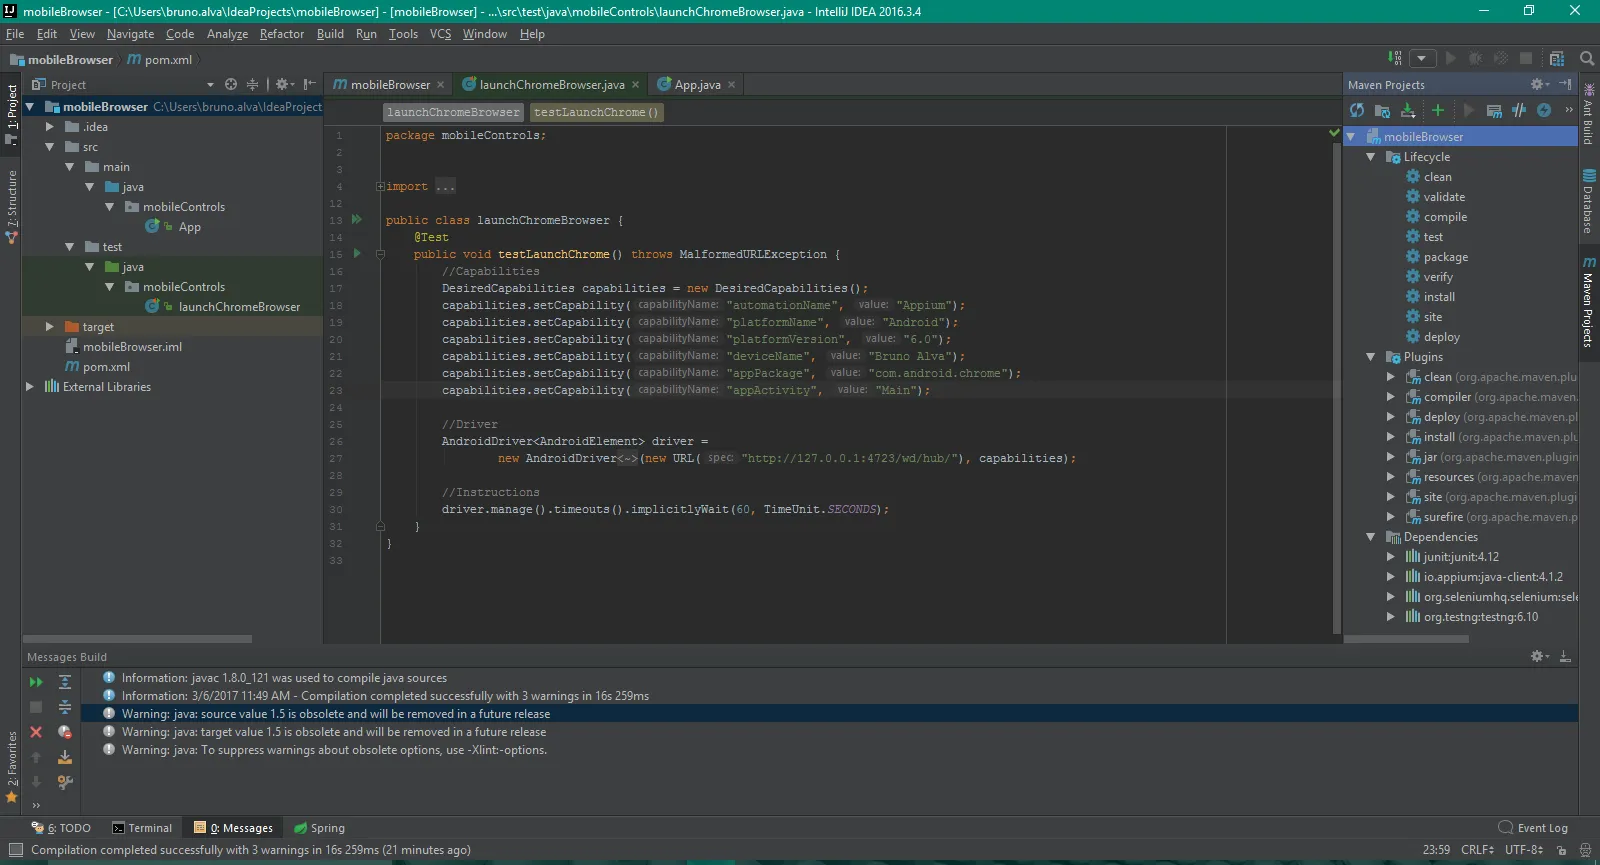This screenshot has height=865, width=1600.
Task: Open the Refactor menu
Action: pos(281,34)
